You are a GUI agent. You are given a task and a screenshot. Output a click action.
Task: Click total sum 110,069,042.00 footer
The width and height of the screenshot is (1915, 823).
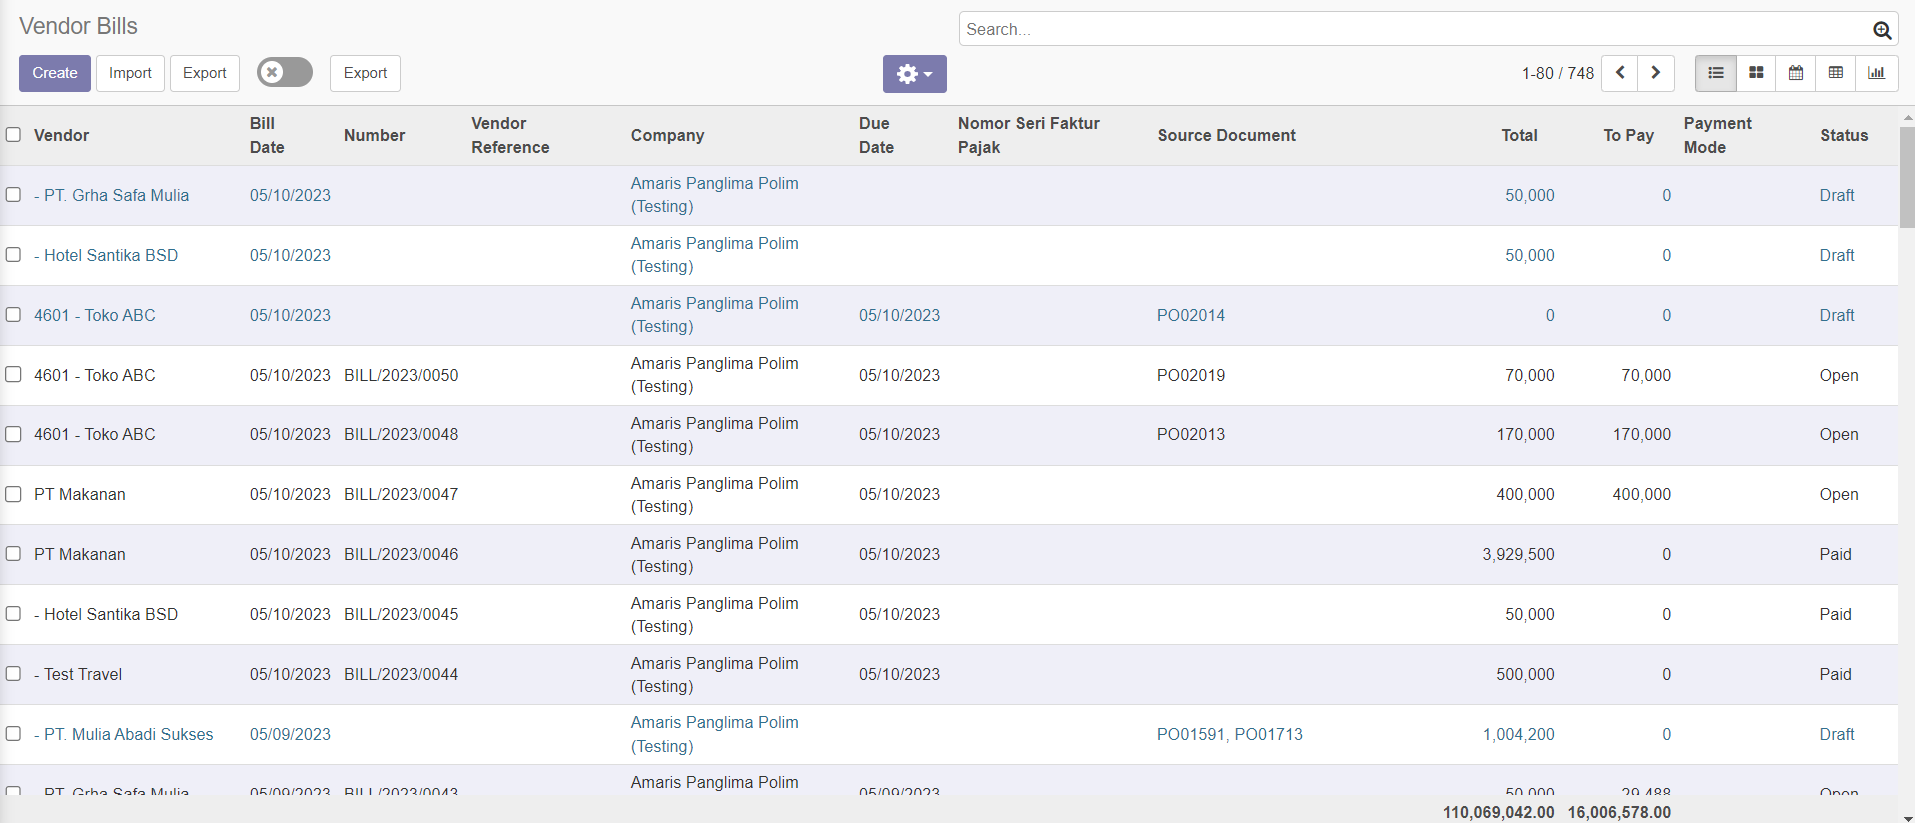1498,812
